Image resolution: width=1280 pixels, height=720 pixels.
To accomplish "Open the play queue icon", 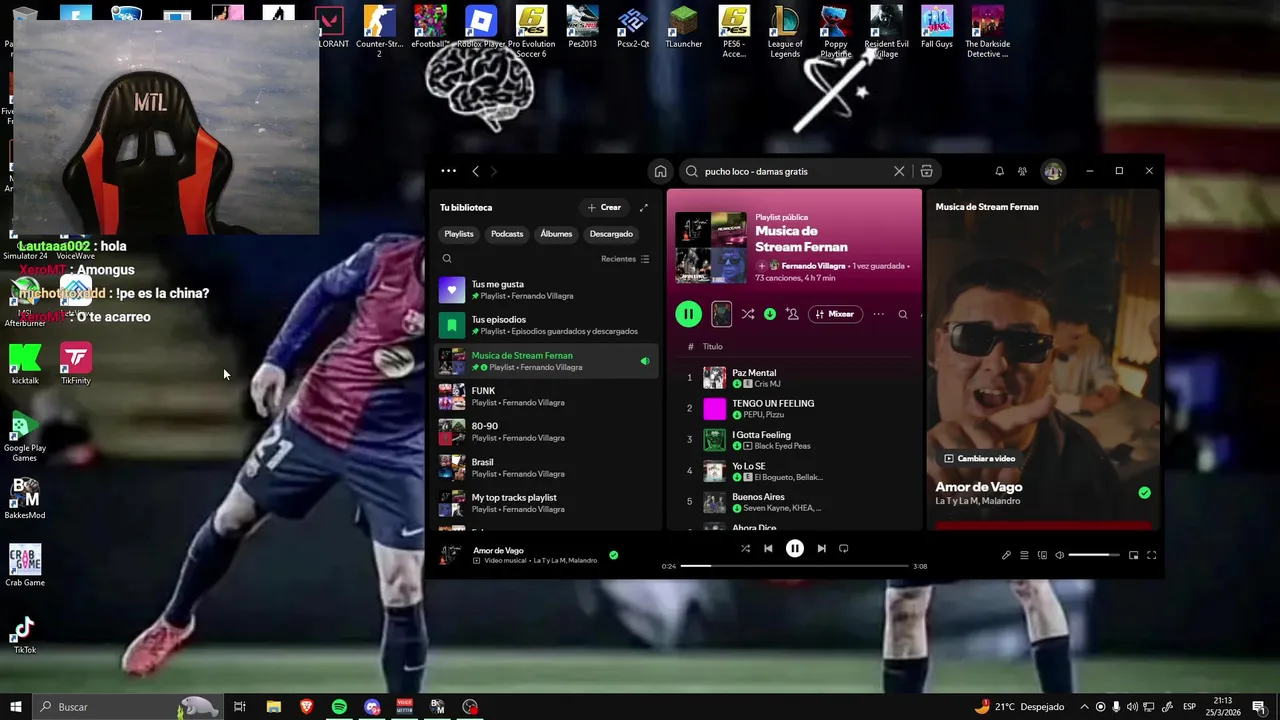I will tap(1024, 555).
